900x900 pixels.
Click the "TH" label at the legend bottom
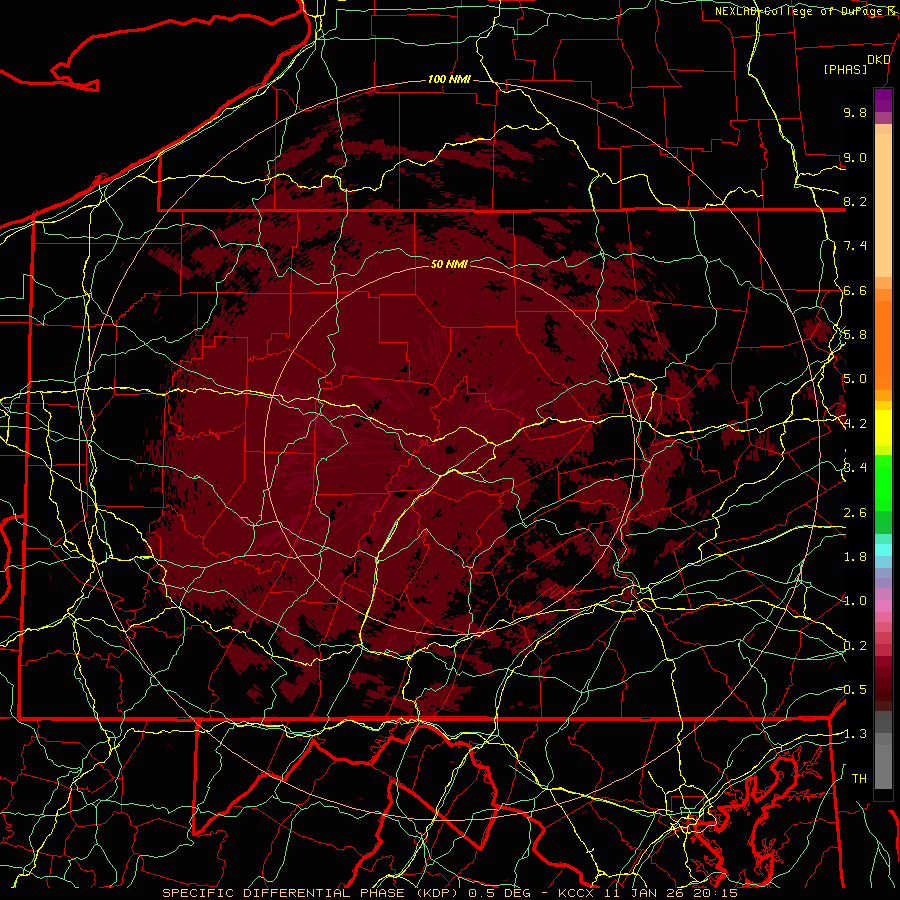pyautogui.click(x=859, y=778)
